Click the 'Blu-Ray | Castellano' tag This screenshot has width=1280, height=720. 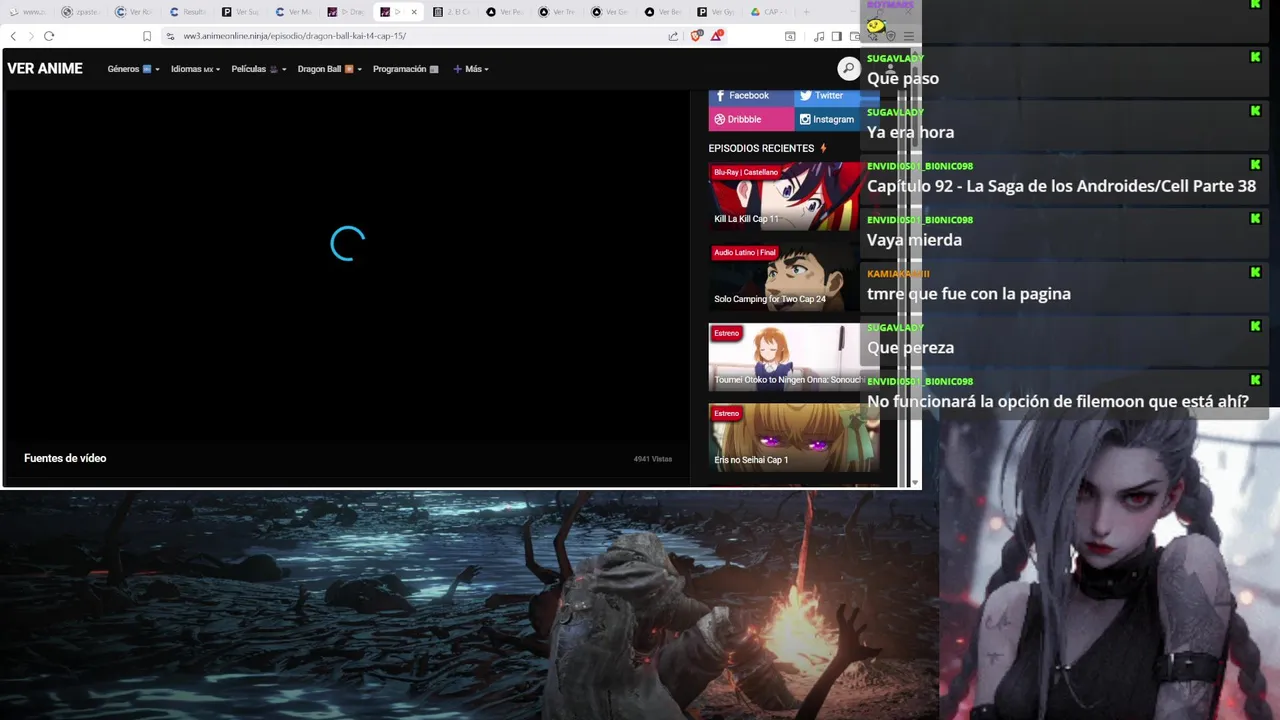[x=746, y=172]
